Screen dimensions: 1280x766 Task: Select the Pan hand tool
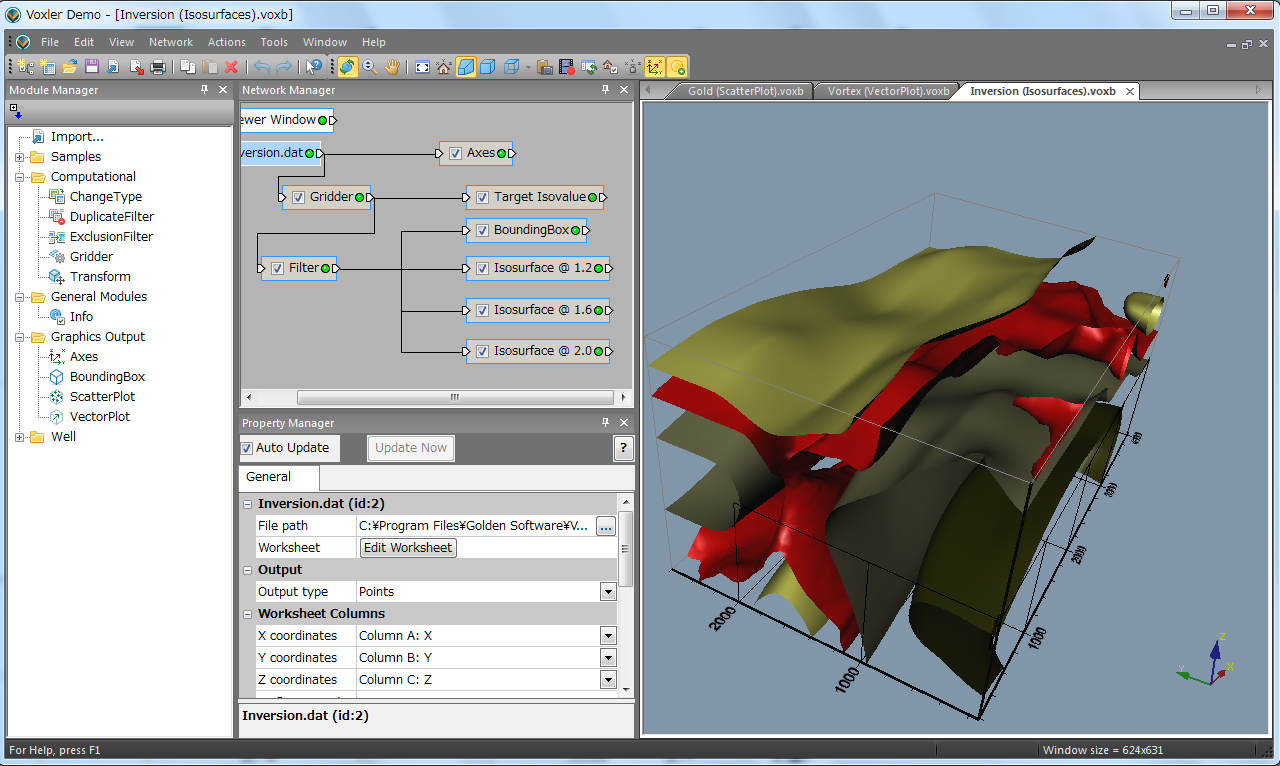click(392, 67)
